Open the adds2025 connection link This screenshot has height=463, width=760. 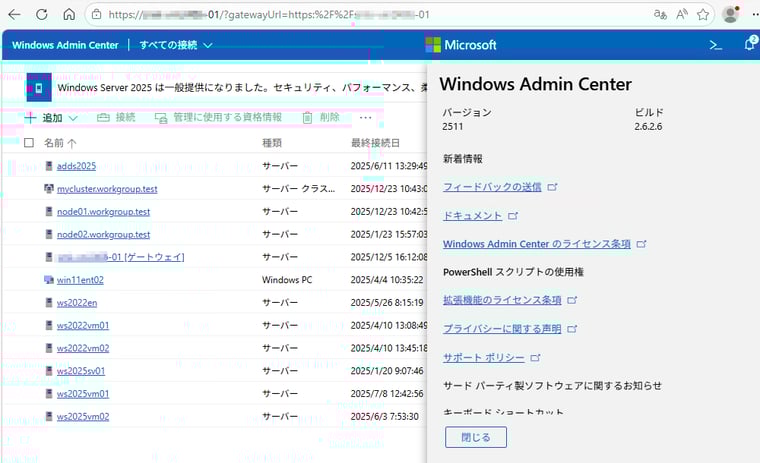(76, 166)
